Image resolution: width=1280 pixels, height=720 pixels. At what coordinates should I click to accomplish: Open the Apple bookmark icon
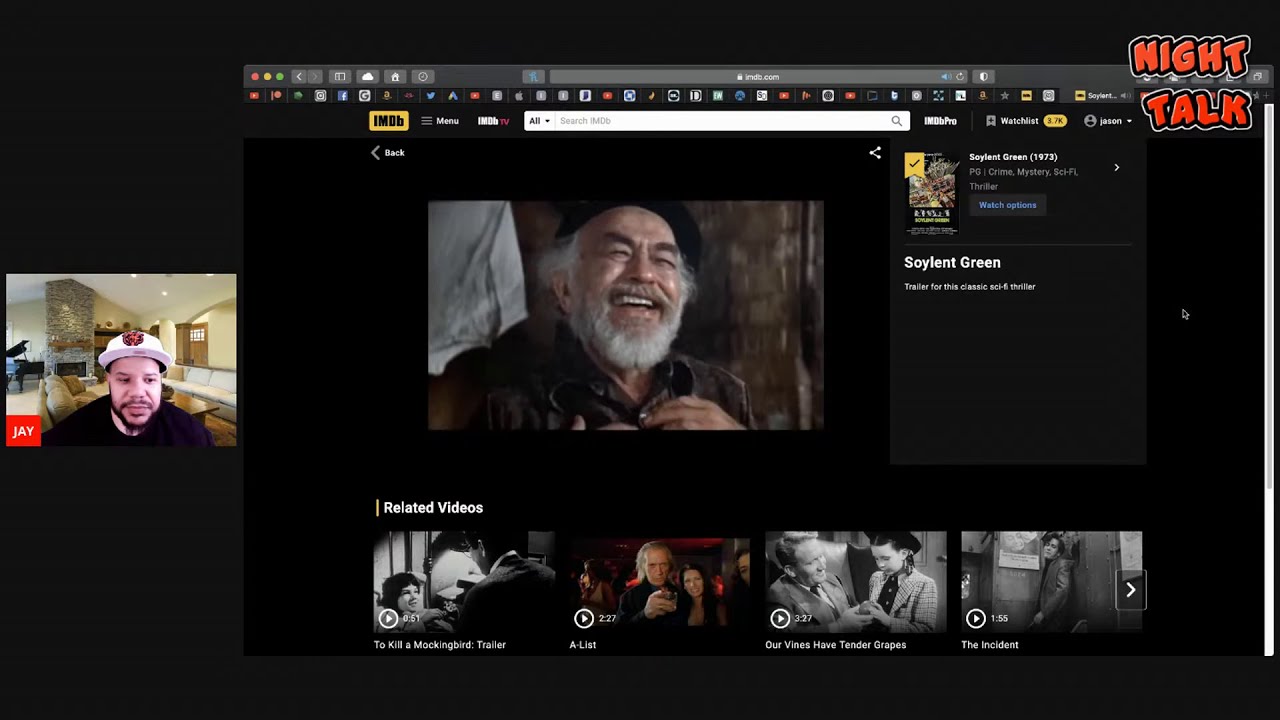pyautogui.click(x=519, y=96)
